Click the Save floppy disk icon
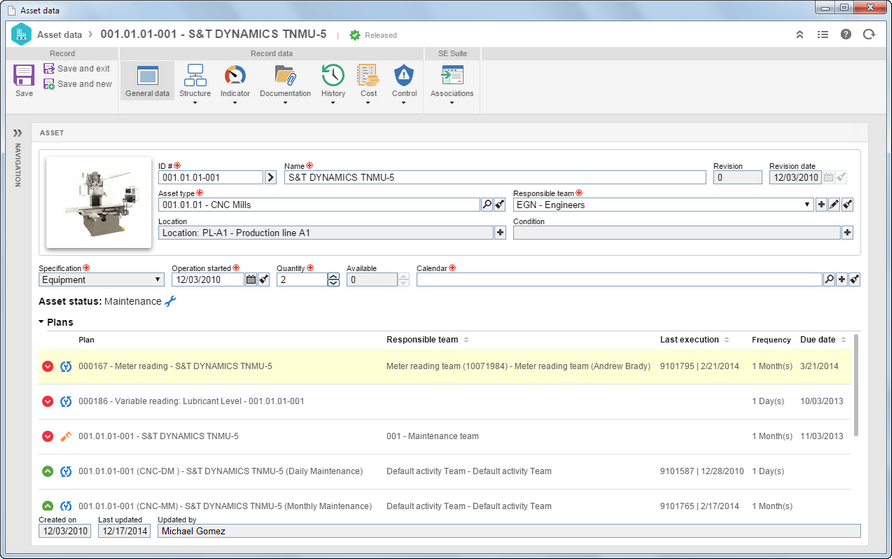This screenshot has height=559, width=892. pyautogui.click(x=24, y=75)
